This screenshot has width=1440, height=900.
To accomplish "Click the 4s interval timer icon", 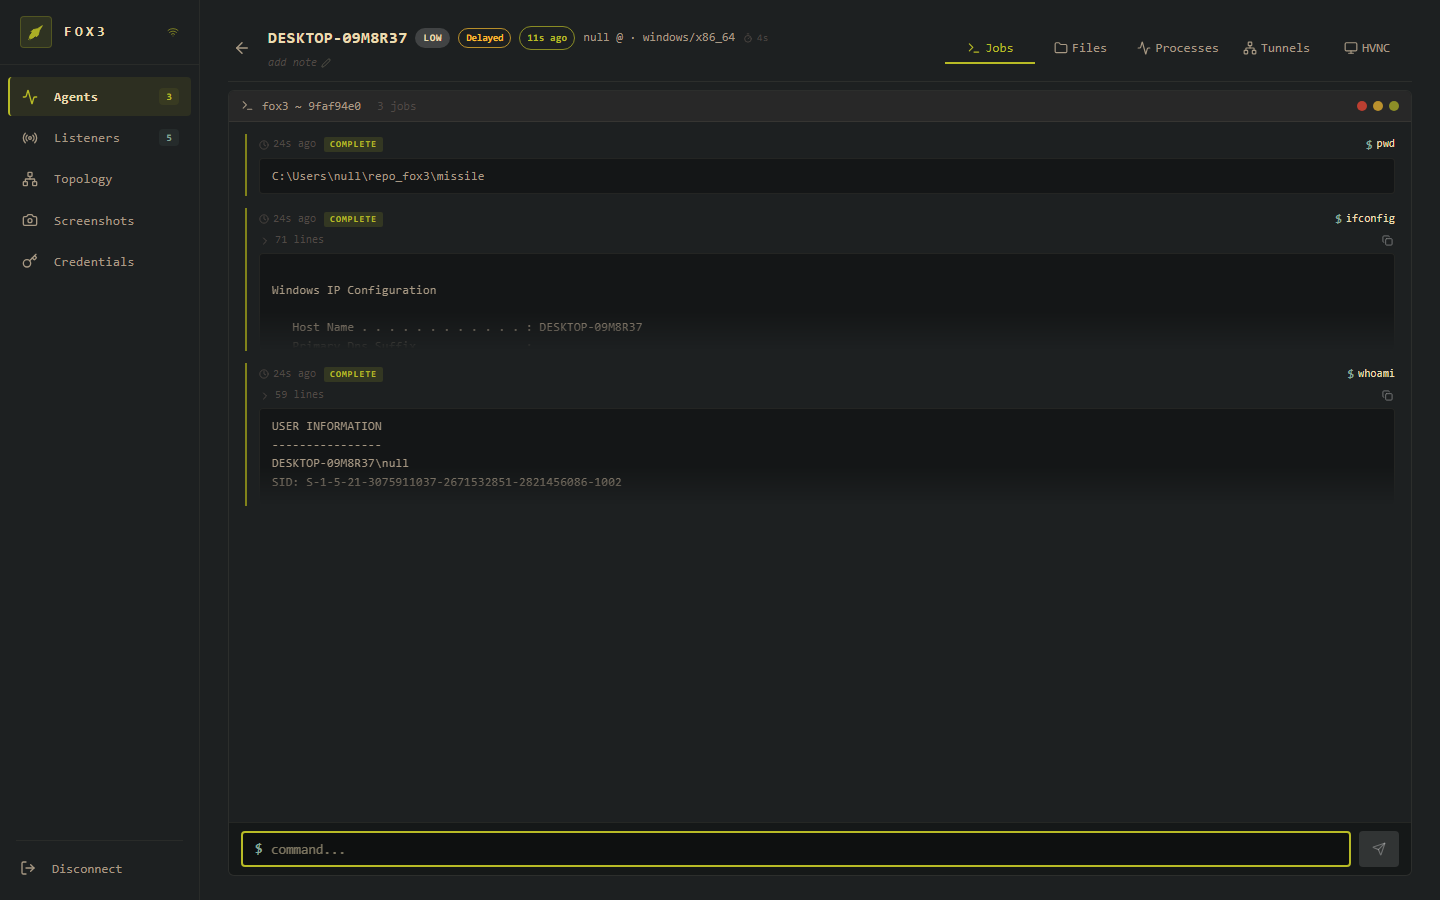I will click(x=748, y=38).
